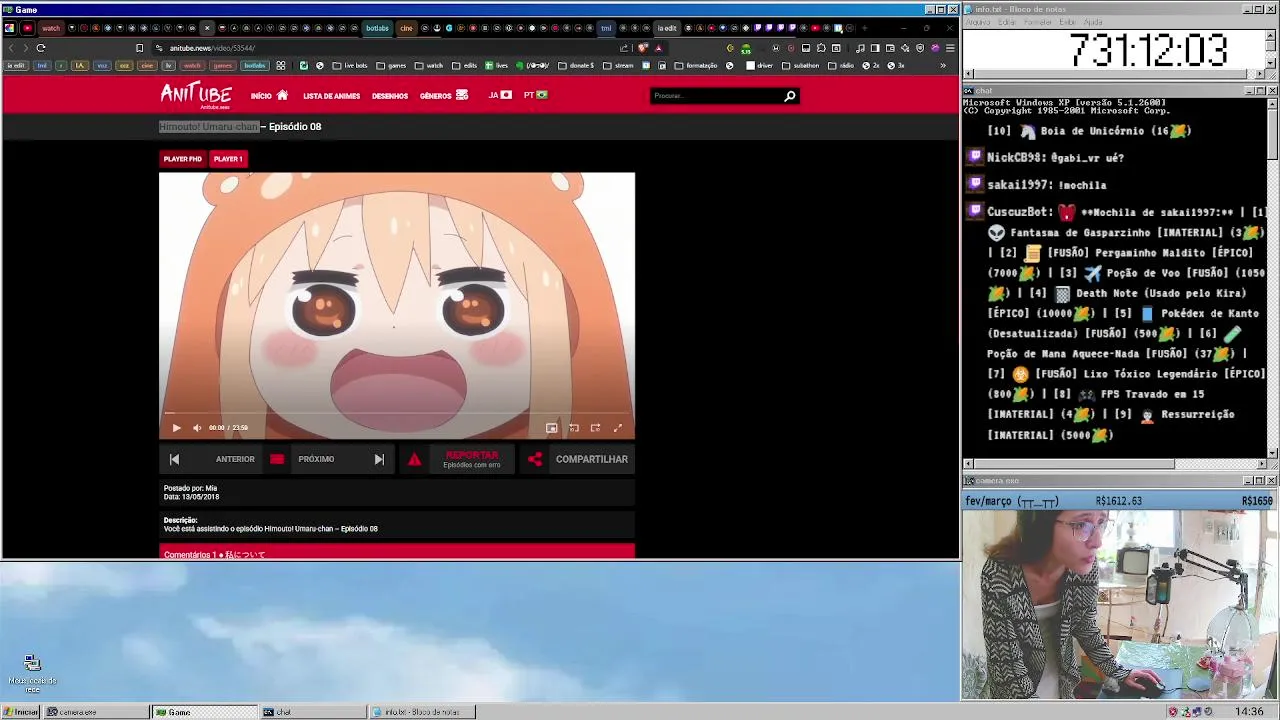Click the Iniciar start button
This screenshot has height=720, width=1280.
pos(20,712)
